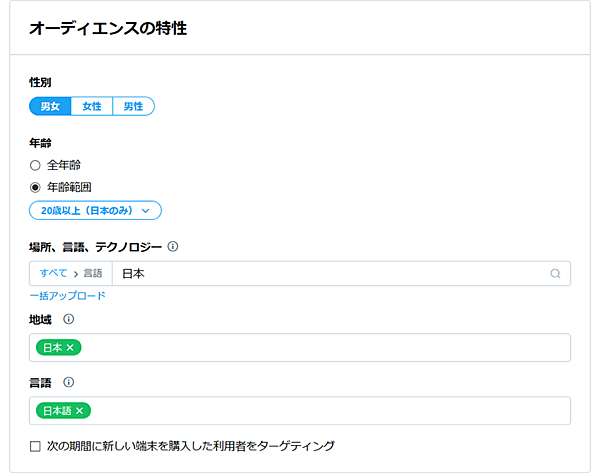Click the 言語 breadcrumb filter
The width and height of the screenshot is (600, 473).
tap(93, 273)
